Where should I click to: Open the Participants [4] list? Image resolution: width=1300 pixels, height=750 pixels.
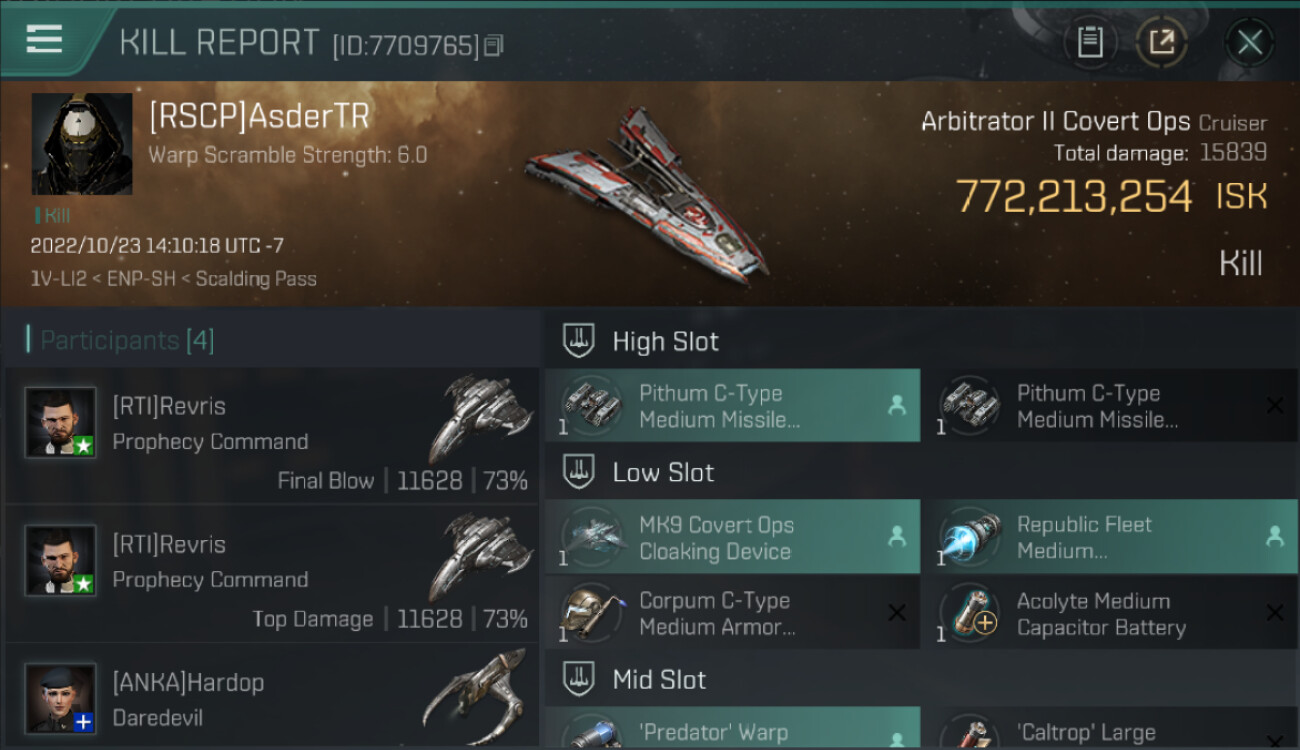(127, 340)
